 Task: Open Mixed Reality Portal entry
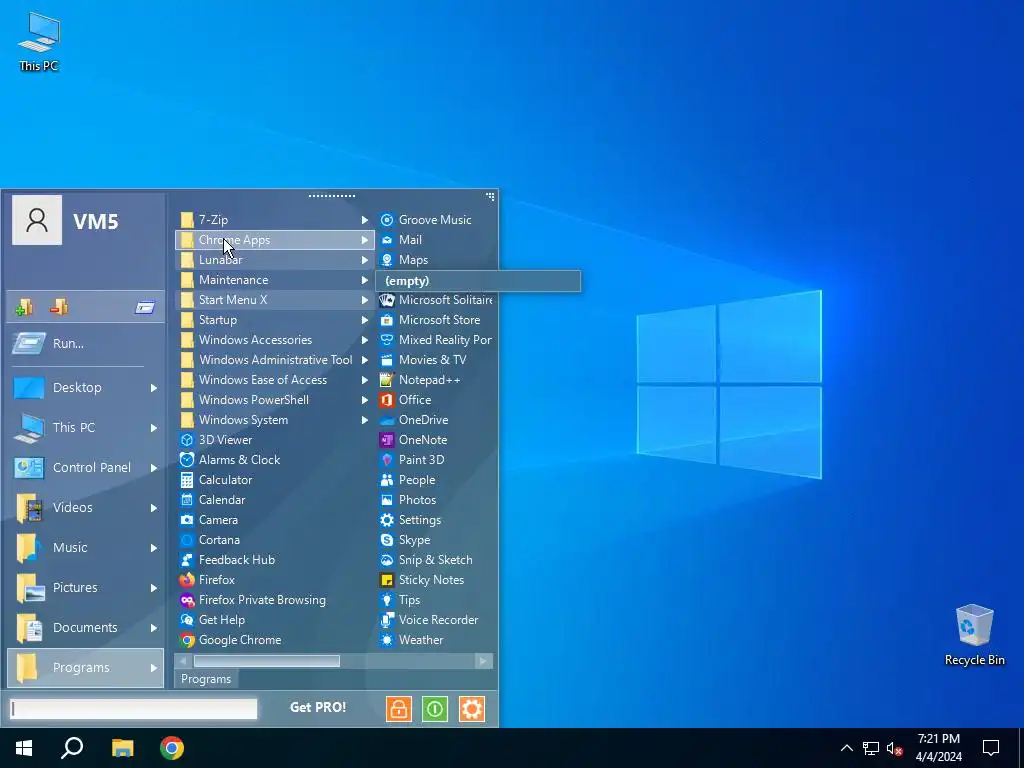(436, 340)
